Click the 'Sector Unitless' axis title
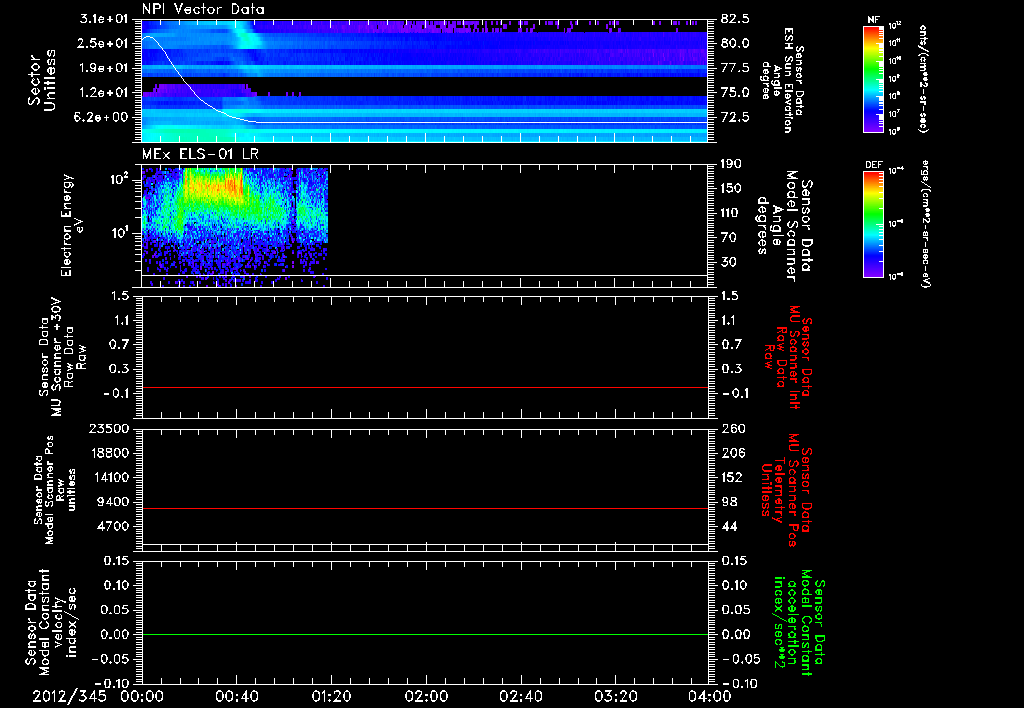1024x708 pixels. (42, 80)
